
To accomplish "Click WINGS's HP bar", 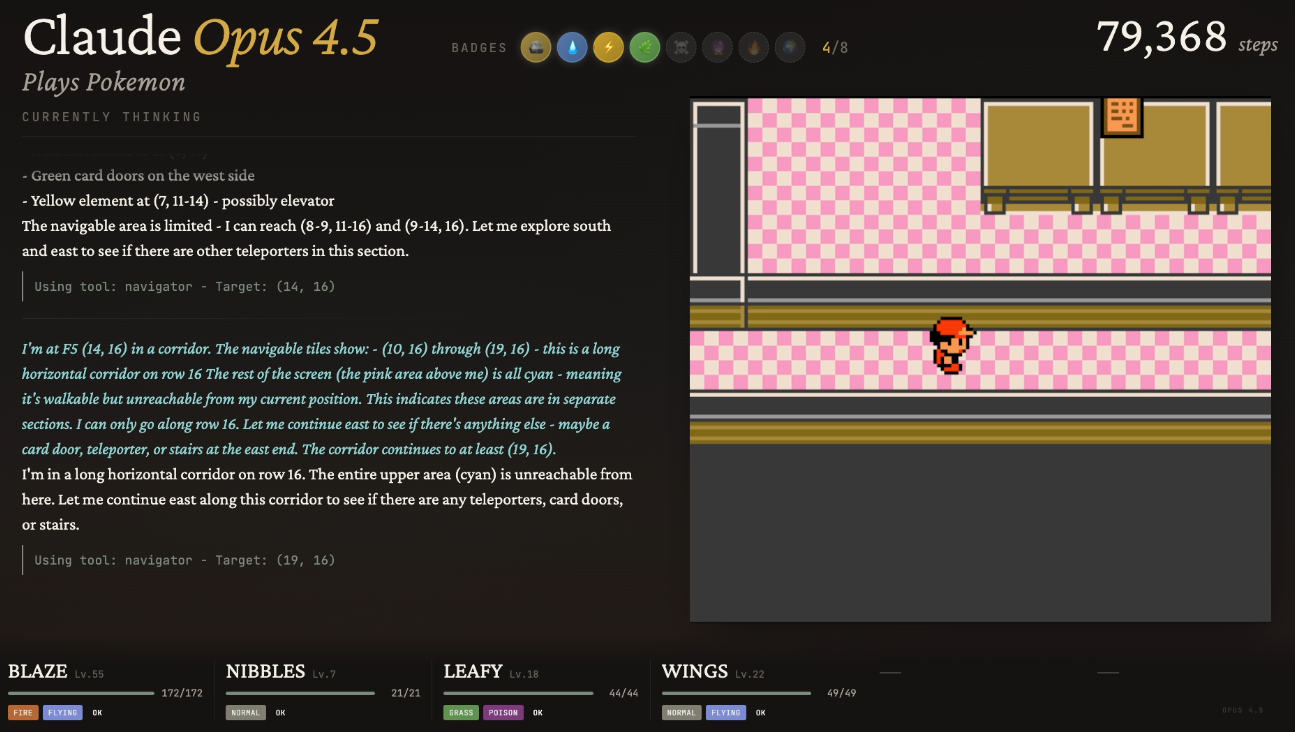I will tap(736, 693).
